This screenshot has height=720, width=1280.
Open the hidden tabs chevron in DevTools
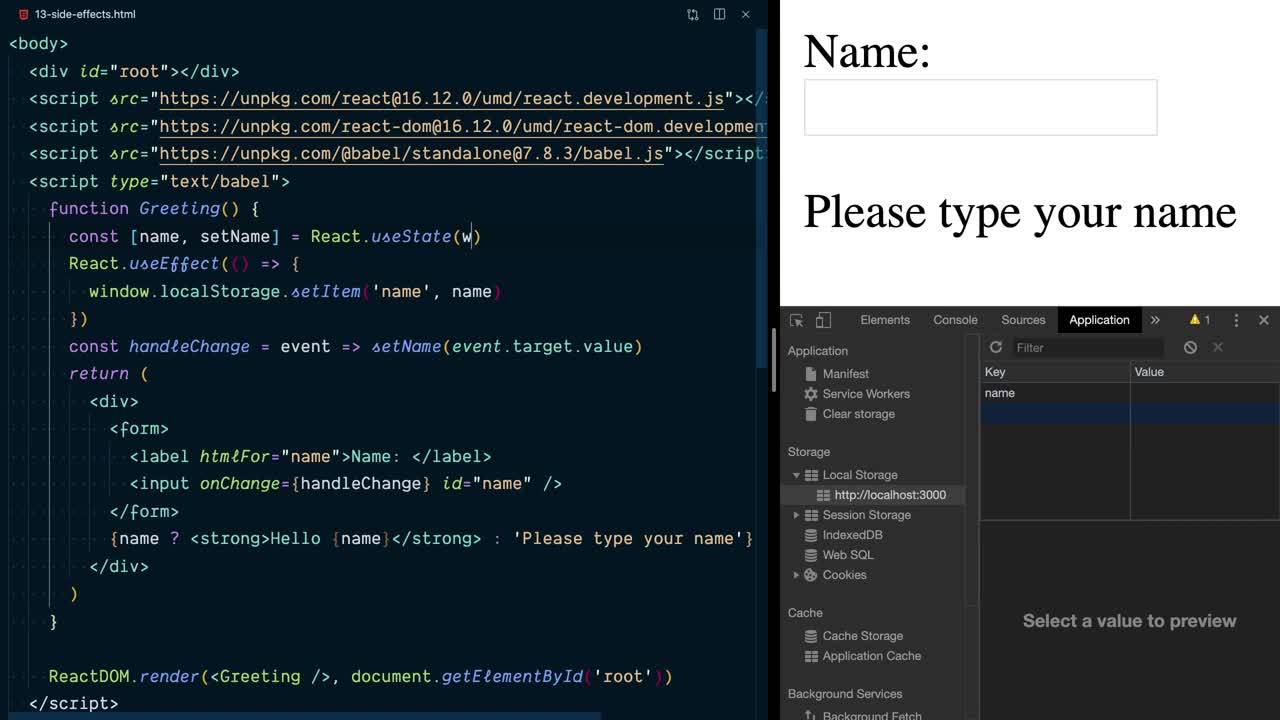pyautogui.click(x=1155, y=319)
